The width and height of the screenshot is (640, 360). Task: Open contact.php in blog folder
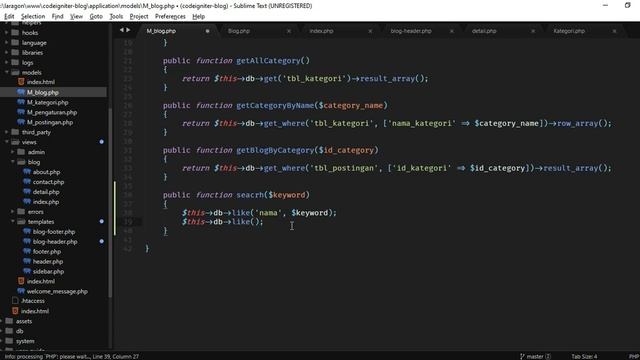coord(48,182)
